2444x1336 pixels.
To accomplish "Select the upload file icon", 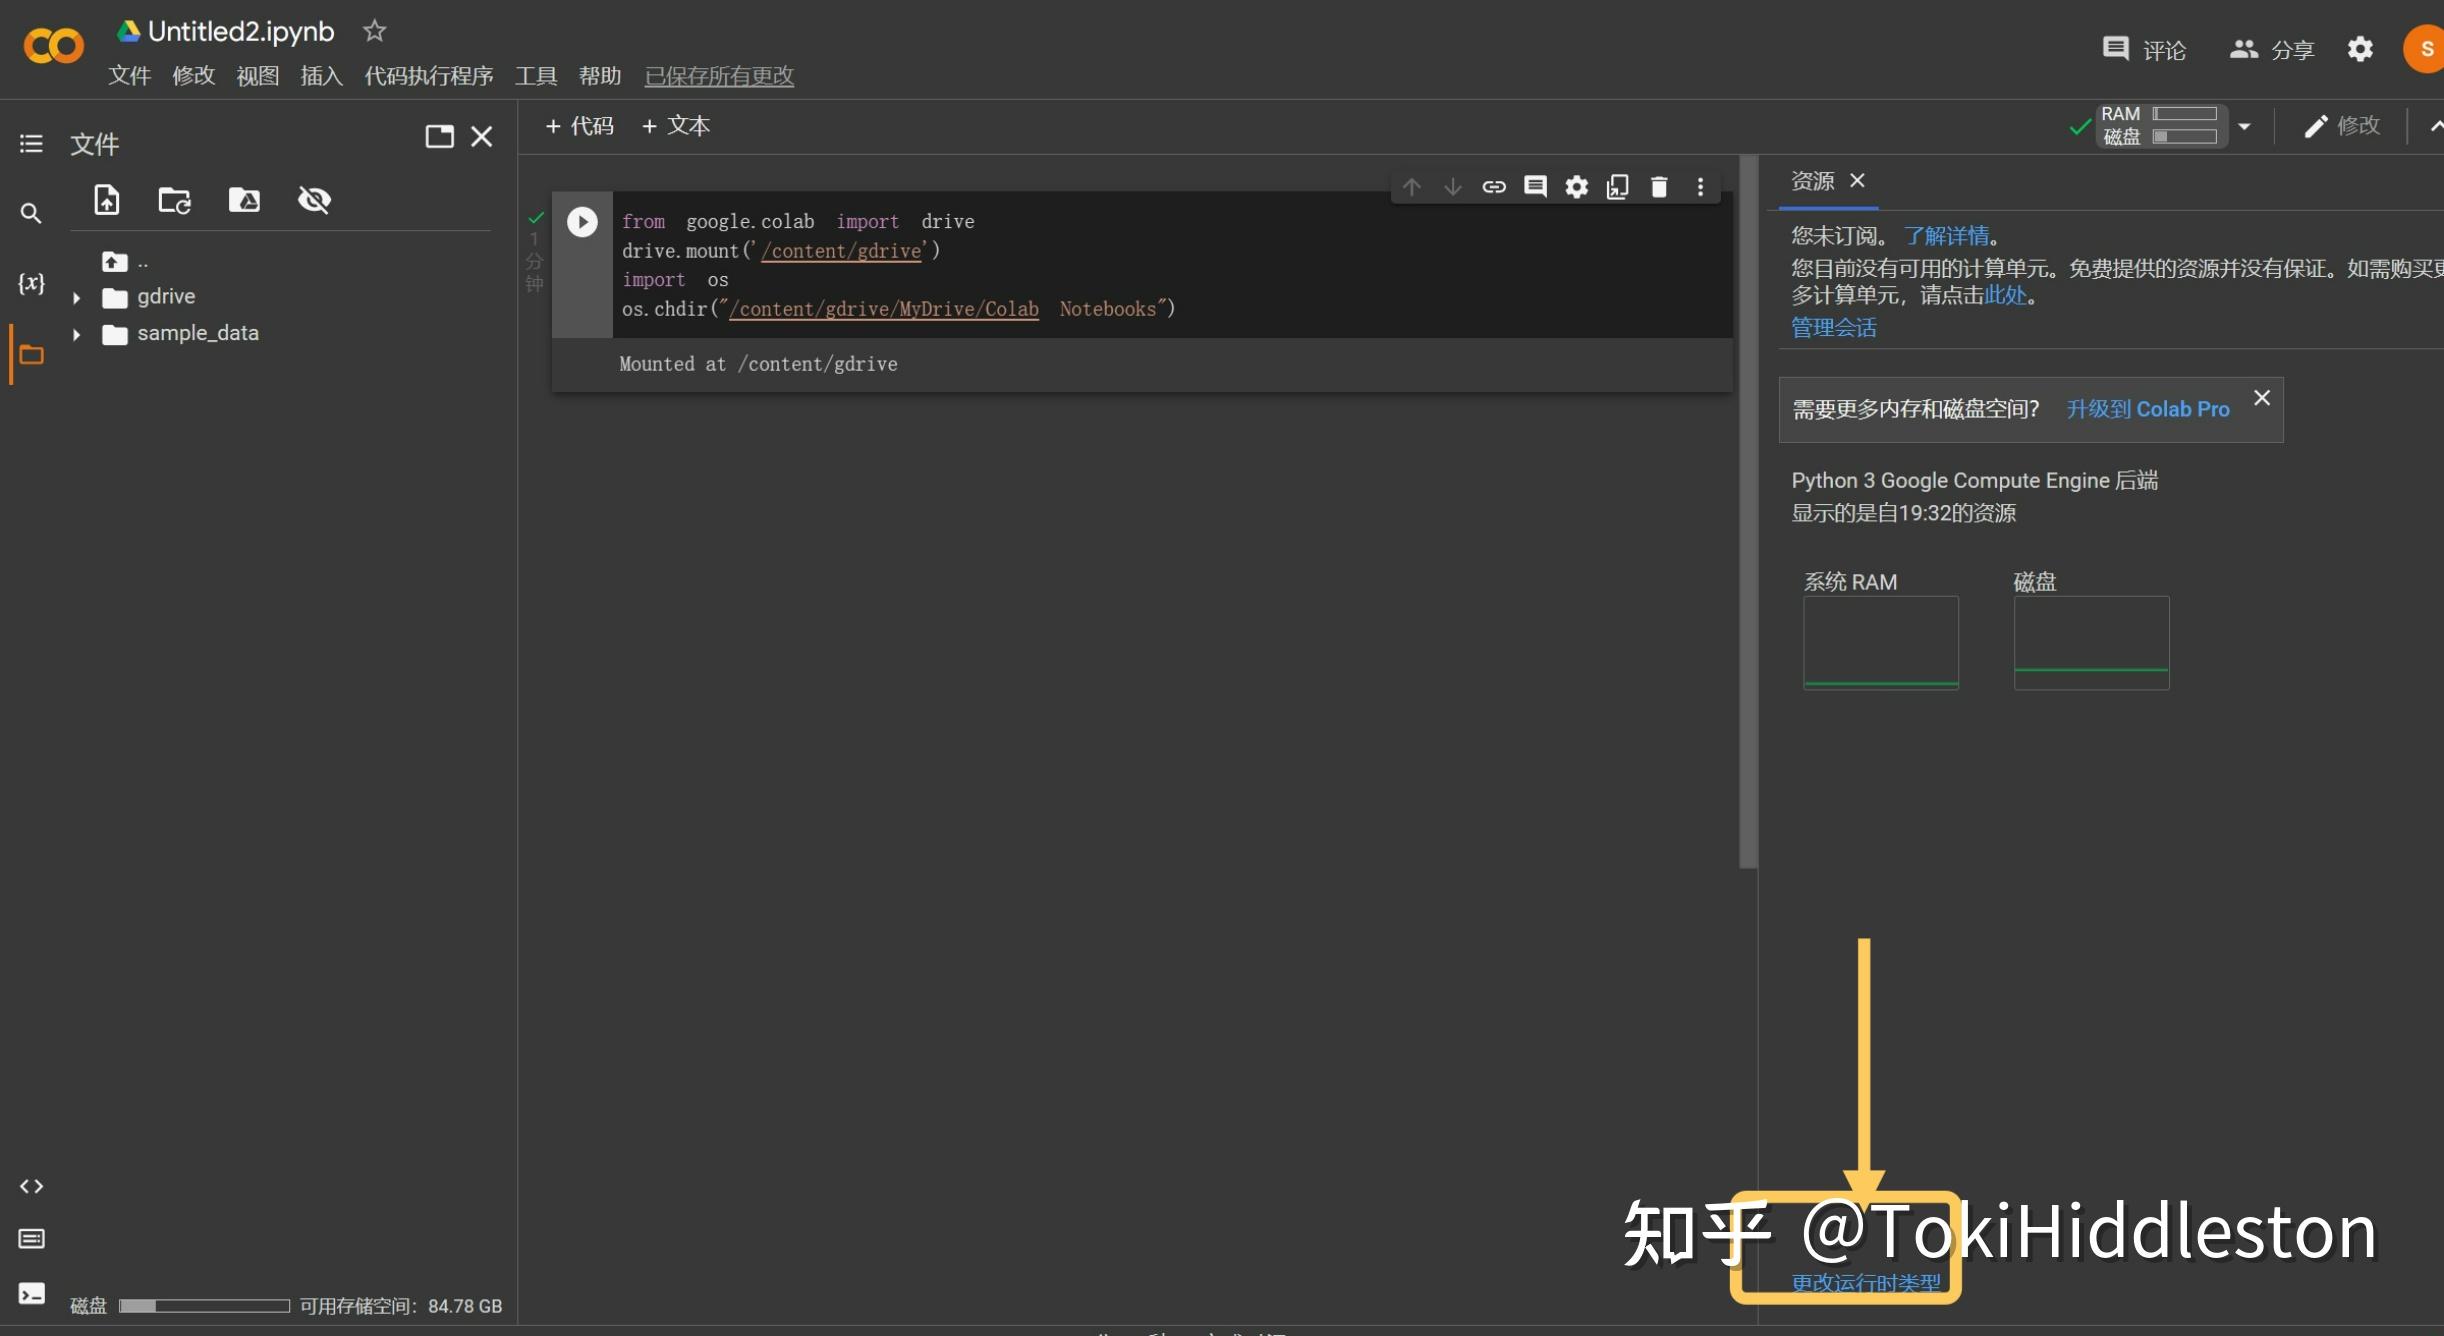I will (x=106, y=200).
